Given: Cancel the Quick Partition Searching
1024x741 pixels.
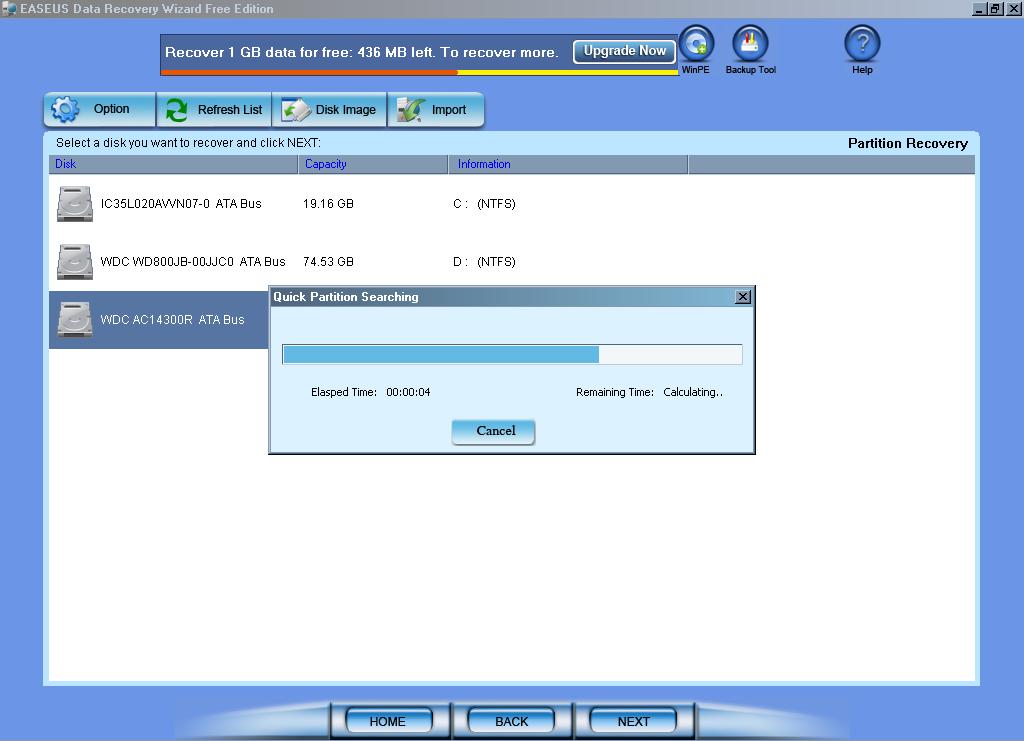Looking at the screenshot, I should pyautogui.click(x=492, y=431).
